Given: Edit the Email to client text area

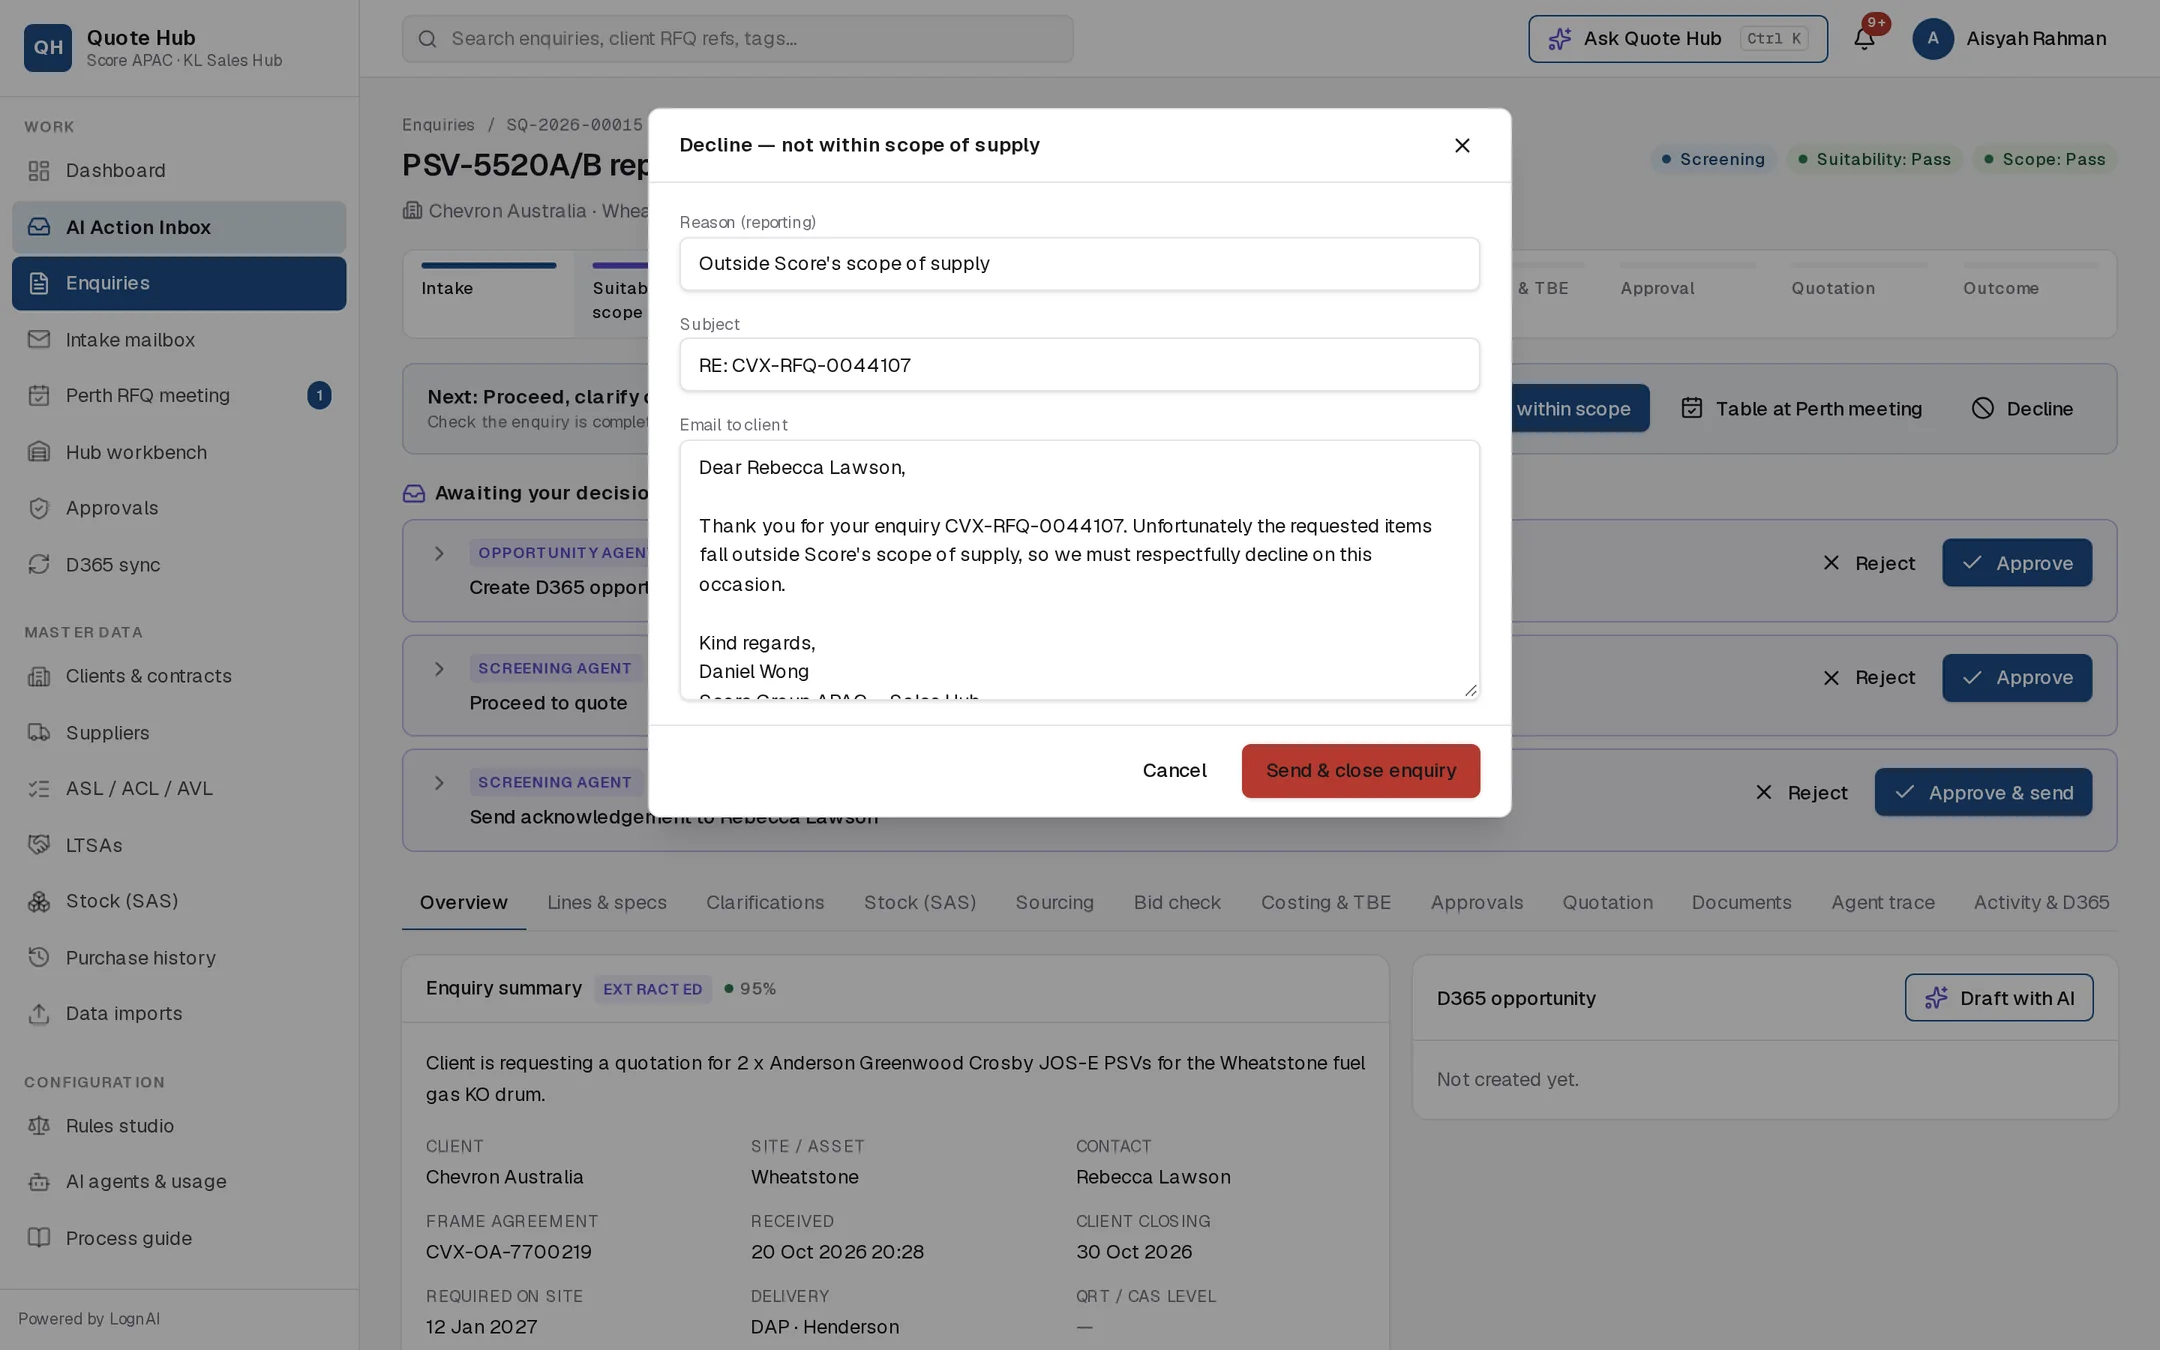Looking at the screenshot, I should click(1079, 570).
